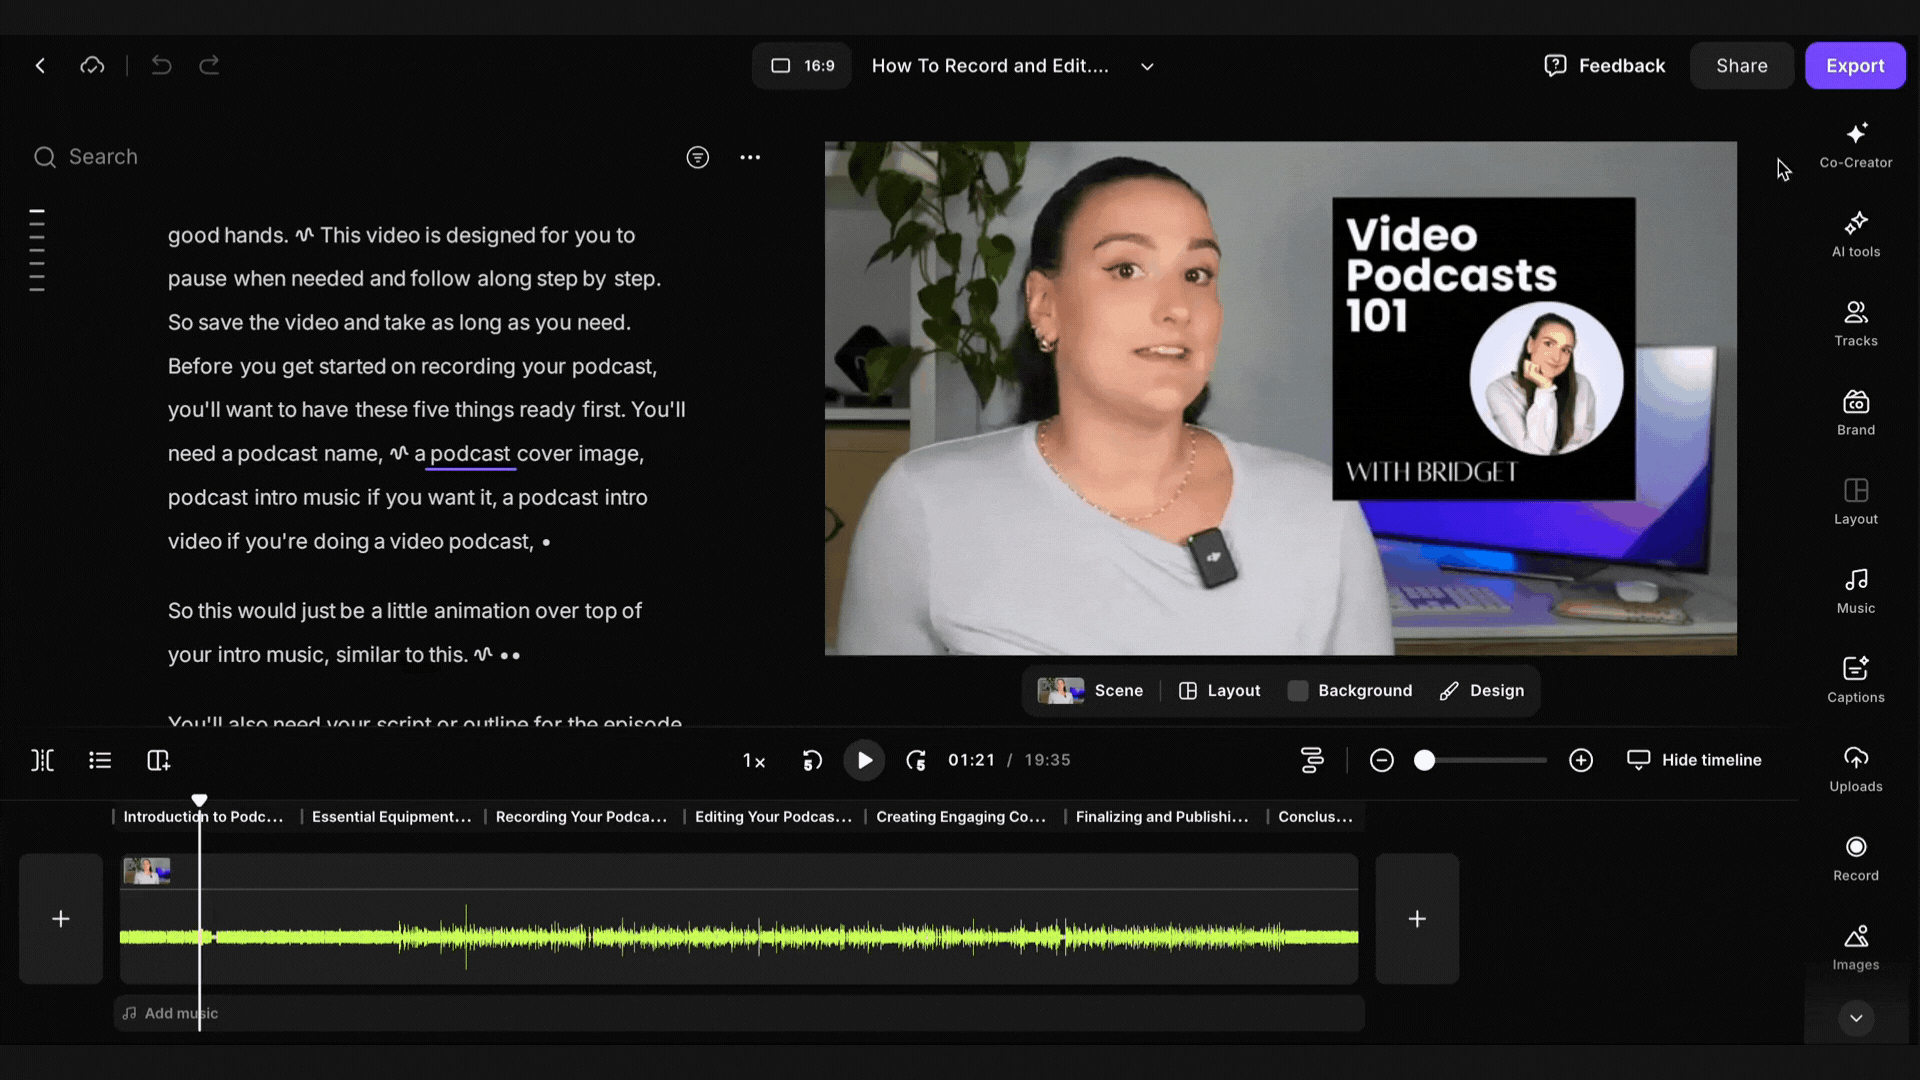Toggle the Background option under preview
Viewport: 1920px width, 1080px height.
pos(1350,691)
